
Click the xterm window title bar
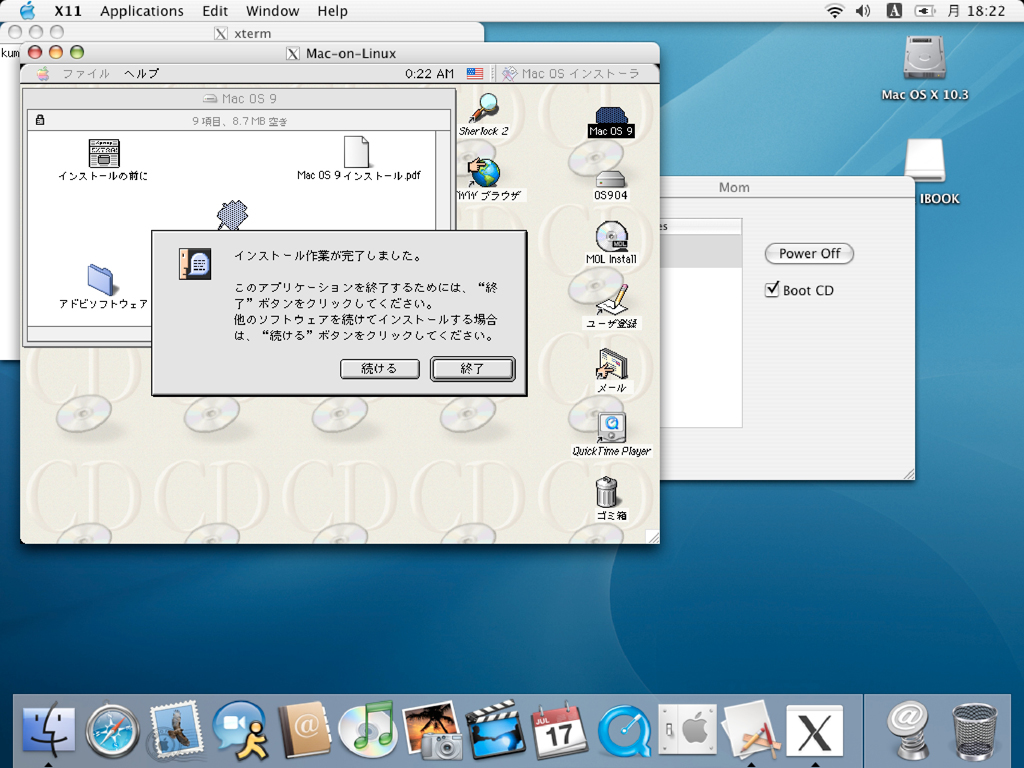coord(242,33)
